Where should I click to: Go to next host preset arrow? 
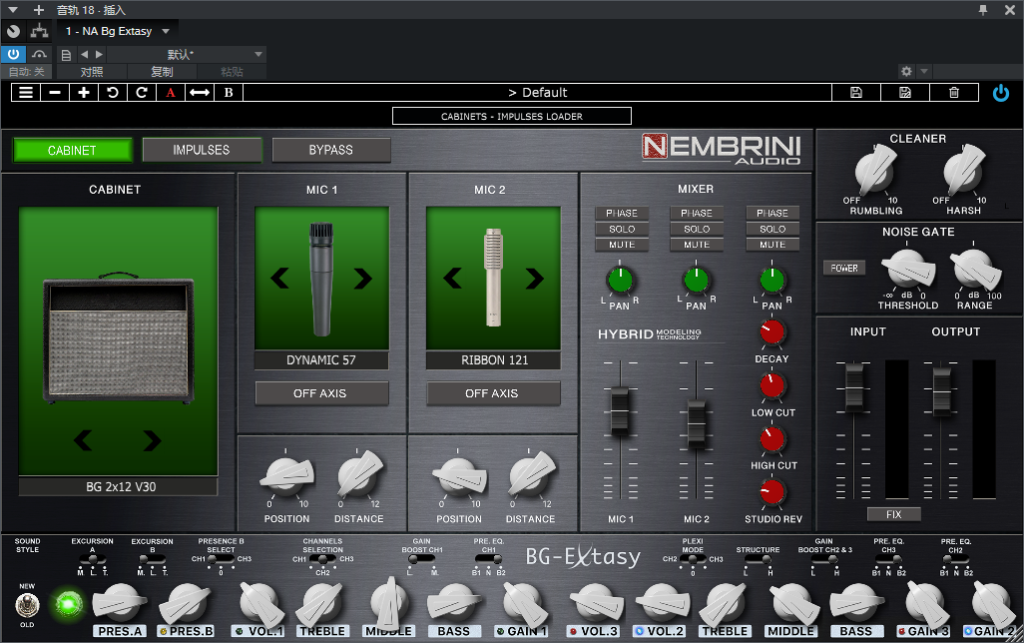tap(99, 54)
